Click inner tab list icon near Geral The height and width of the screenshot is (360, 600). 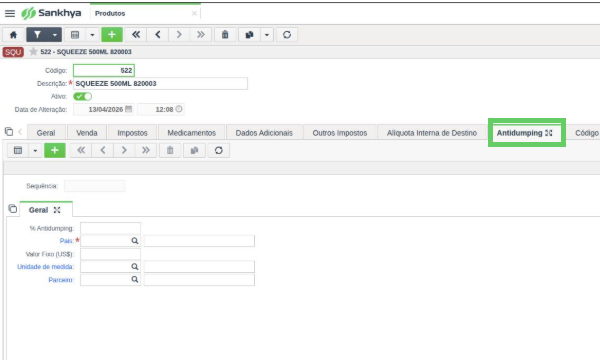[x=13, y=209]
